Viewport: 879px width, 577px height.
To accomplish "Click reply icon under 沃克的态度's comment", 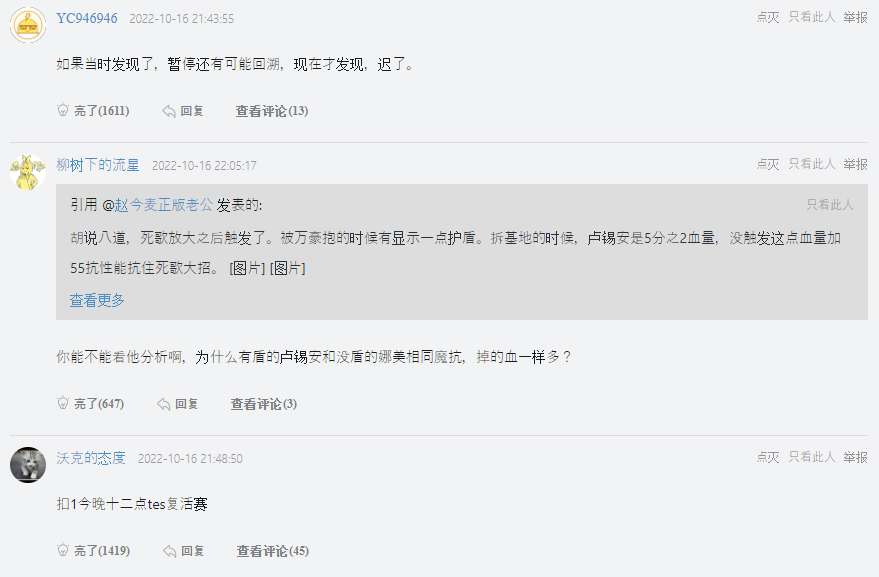I will tap(169, 551).
